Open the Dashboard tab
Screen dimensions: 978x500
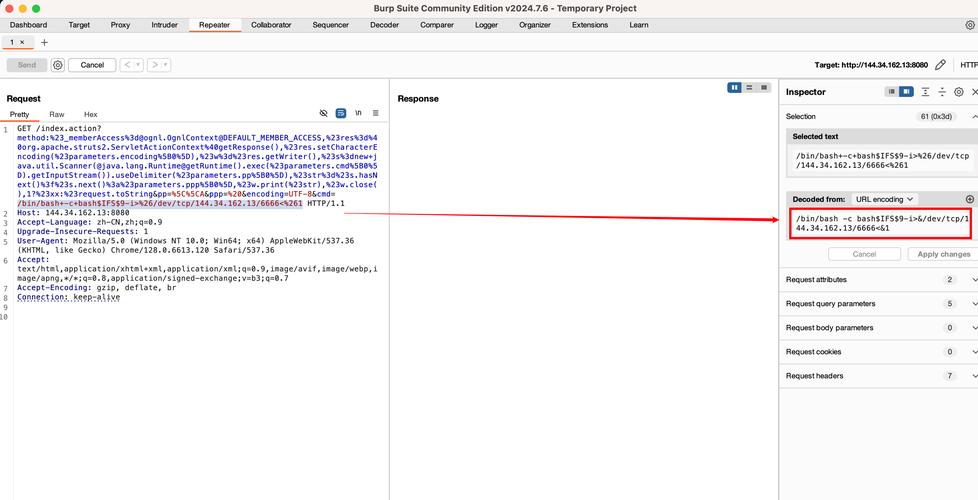pyautogui.click(x=28, y=25)
